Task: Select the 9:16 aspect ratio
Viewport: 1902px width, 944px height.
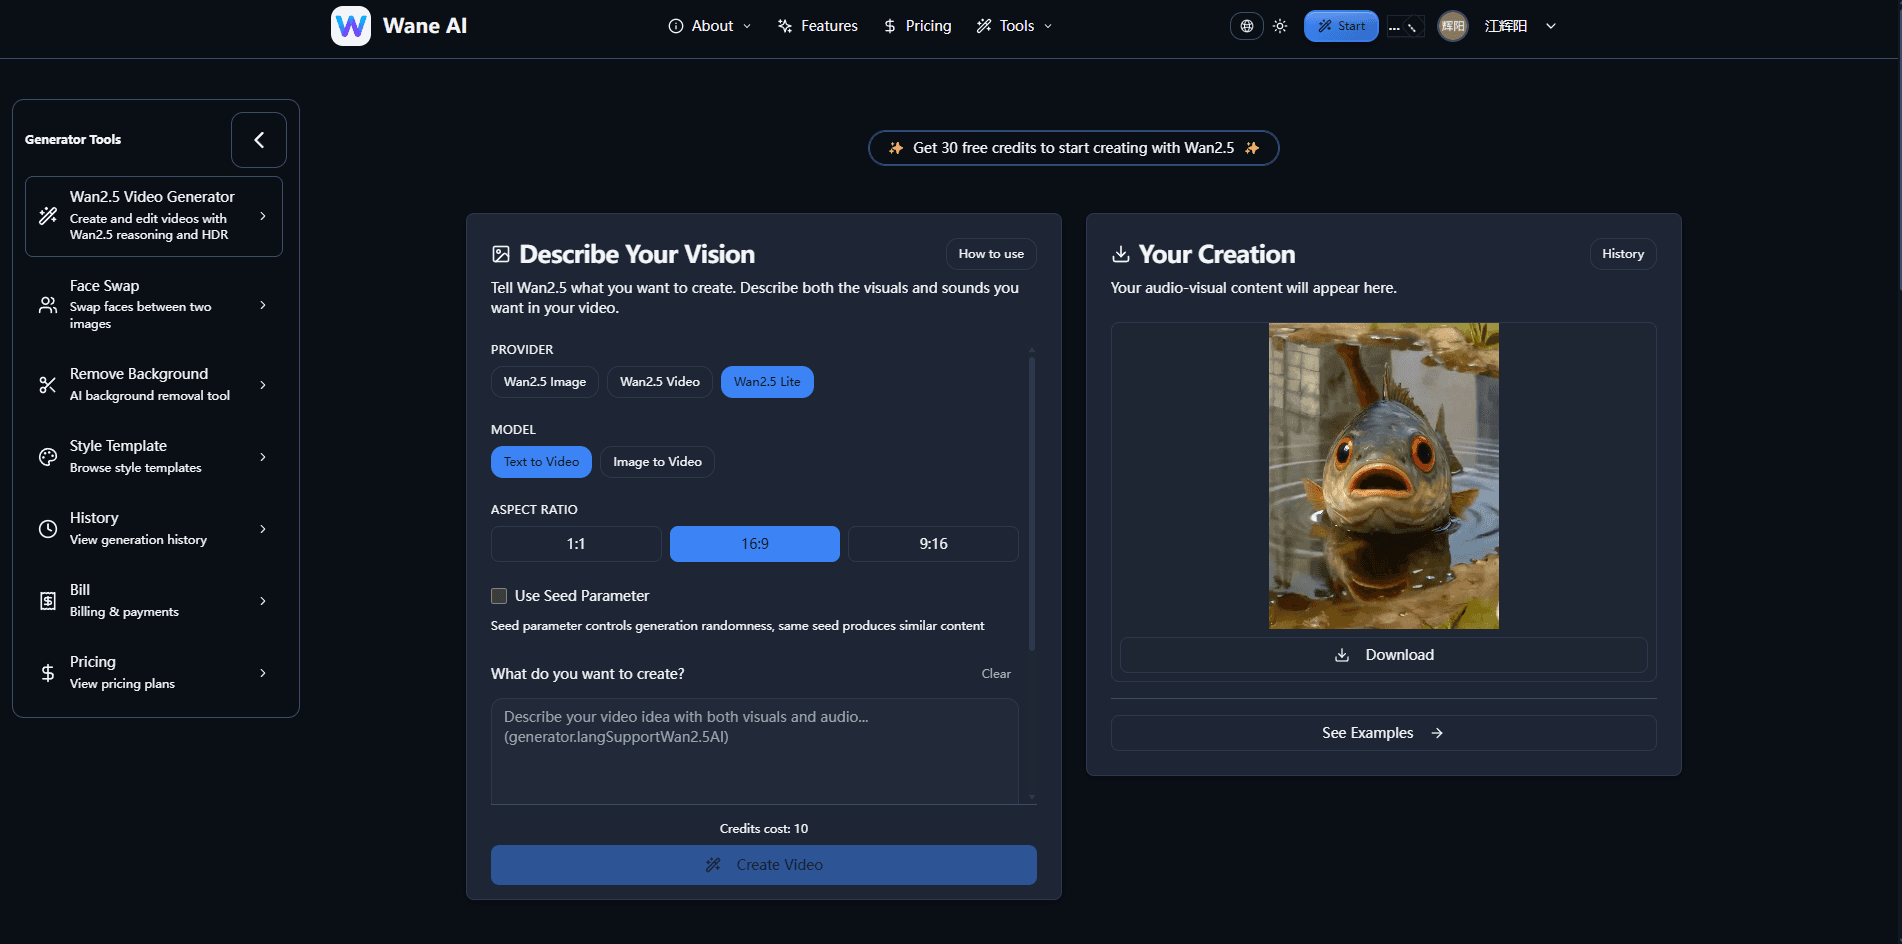Action: click(x=933, y=544)
